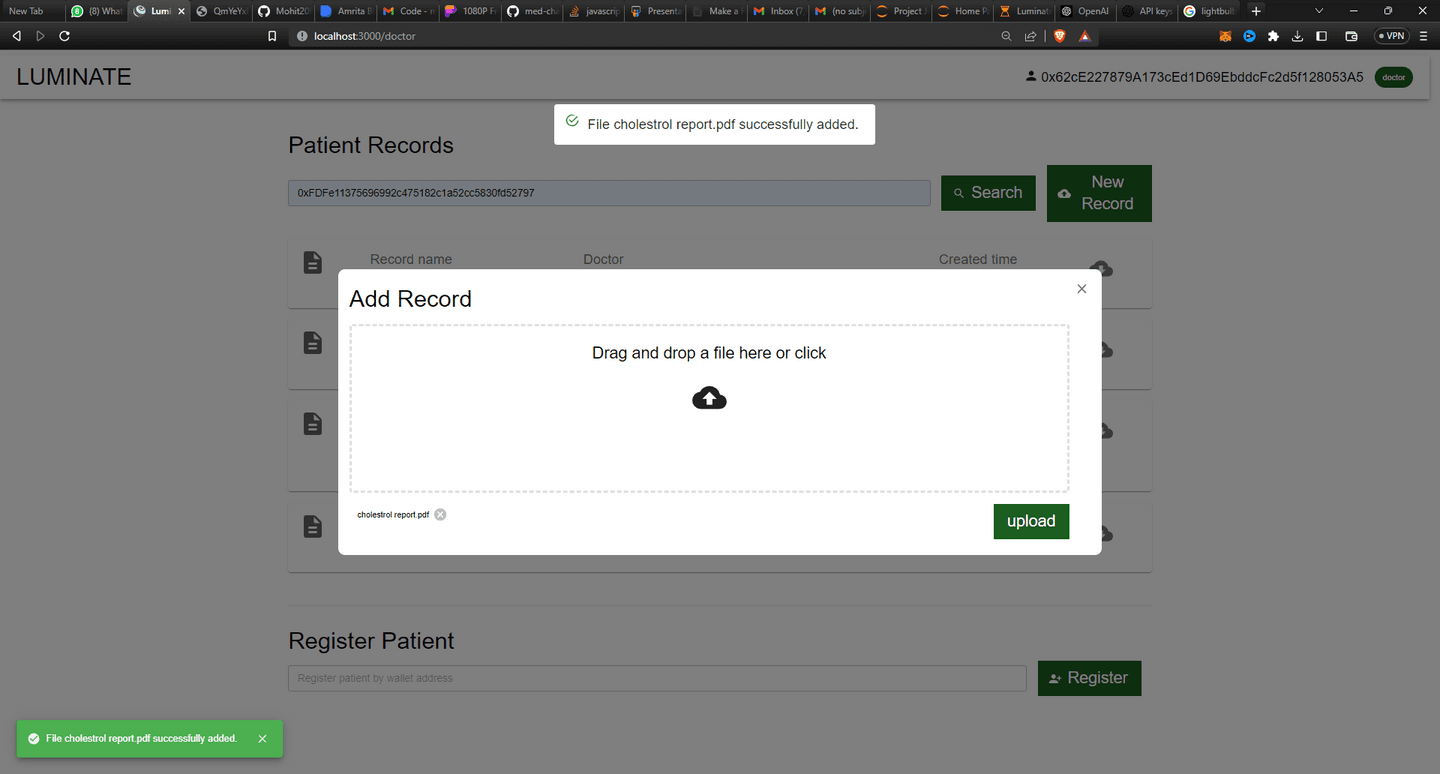Image resolution: width=1440 pixels, height=774 pixels.
Task: Open the Brave Wallet icon
Action: click(x=1351, y=36)
